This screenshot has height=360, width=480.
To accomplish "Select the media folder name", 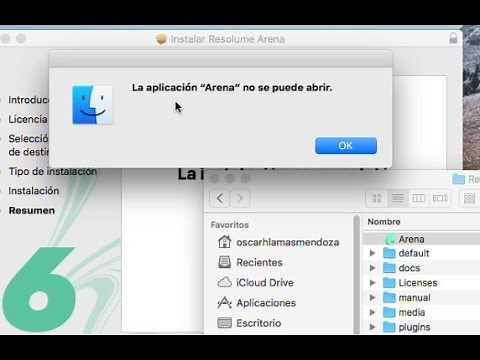I will (412, 312).
